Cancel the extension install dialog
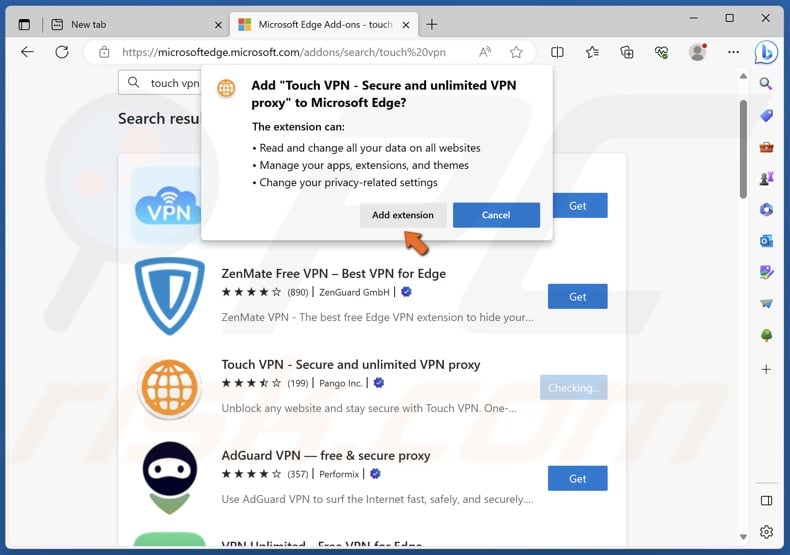The image size is (790, 555). [496, 215]
